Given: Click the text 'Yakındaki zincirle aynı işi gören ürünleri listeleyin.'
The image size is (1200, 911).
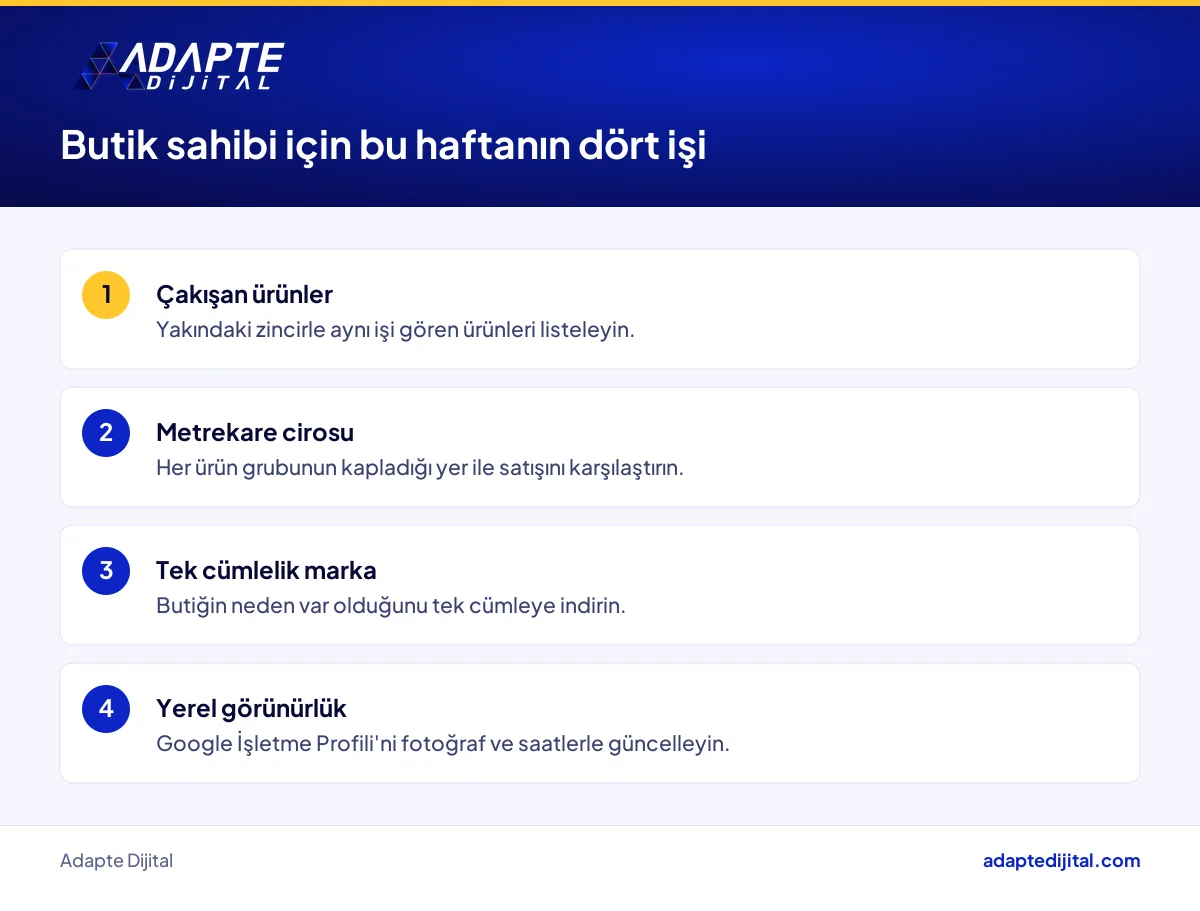Looking at the screenshot, I should 395,329.
